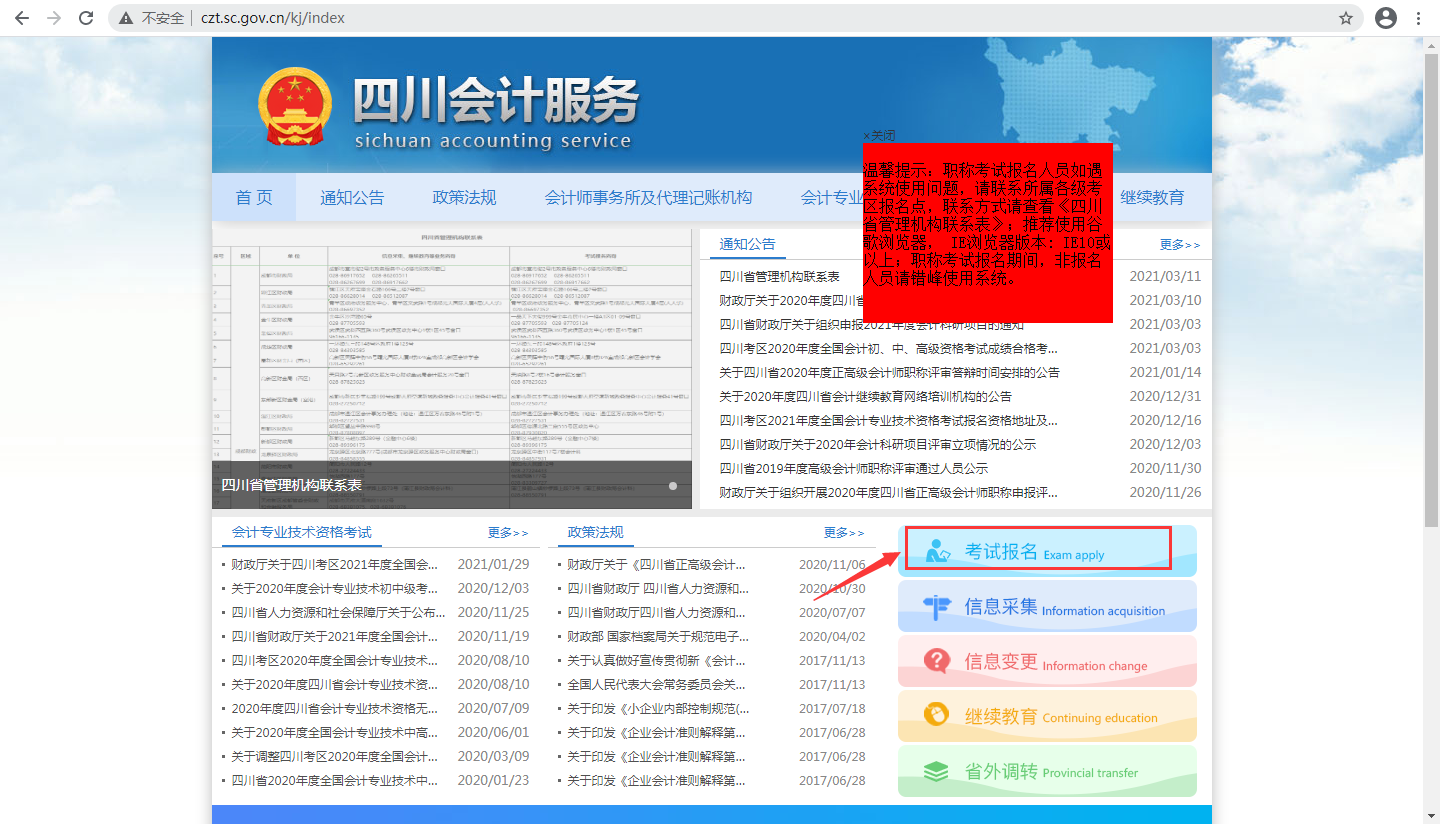
Task: Open the Chrome profile avatar icon
Action: tap(1385, 18)
